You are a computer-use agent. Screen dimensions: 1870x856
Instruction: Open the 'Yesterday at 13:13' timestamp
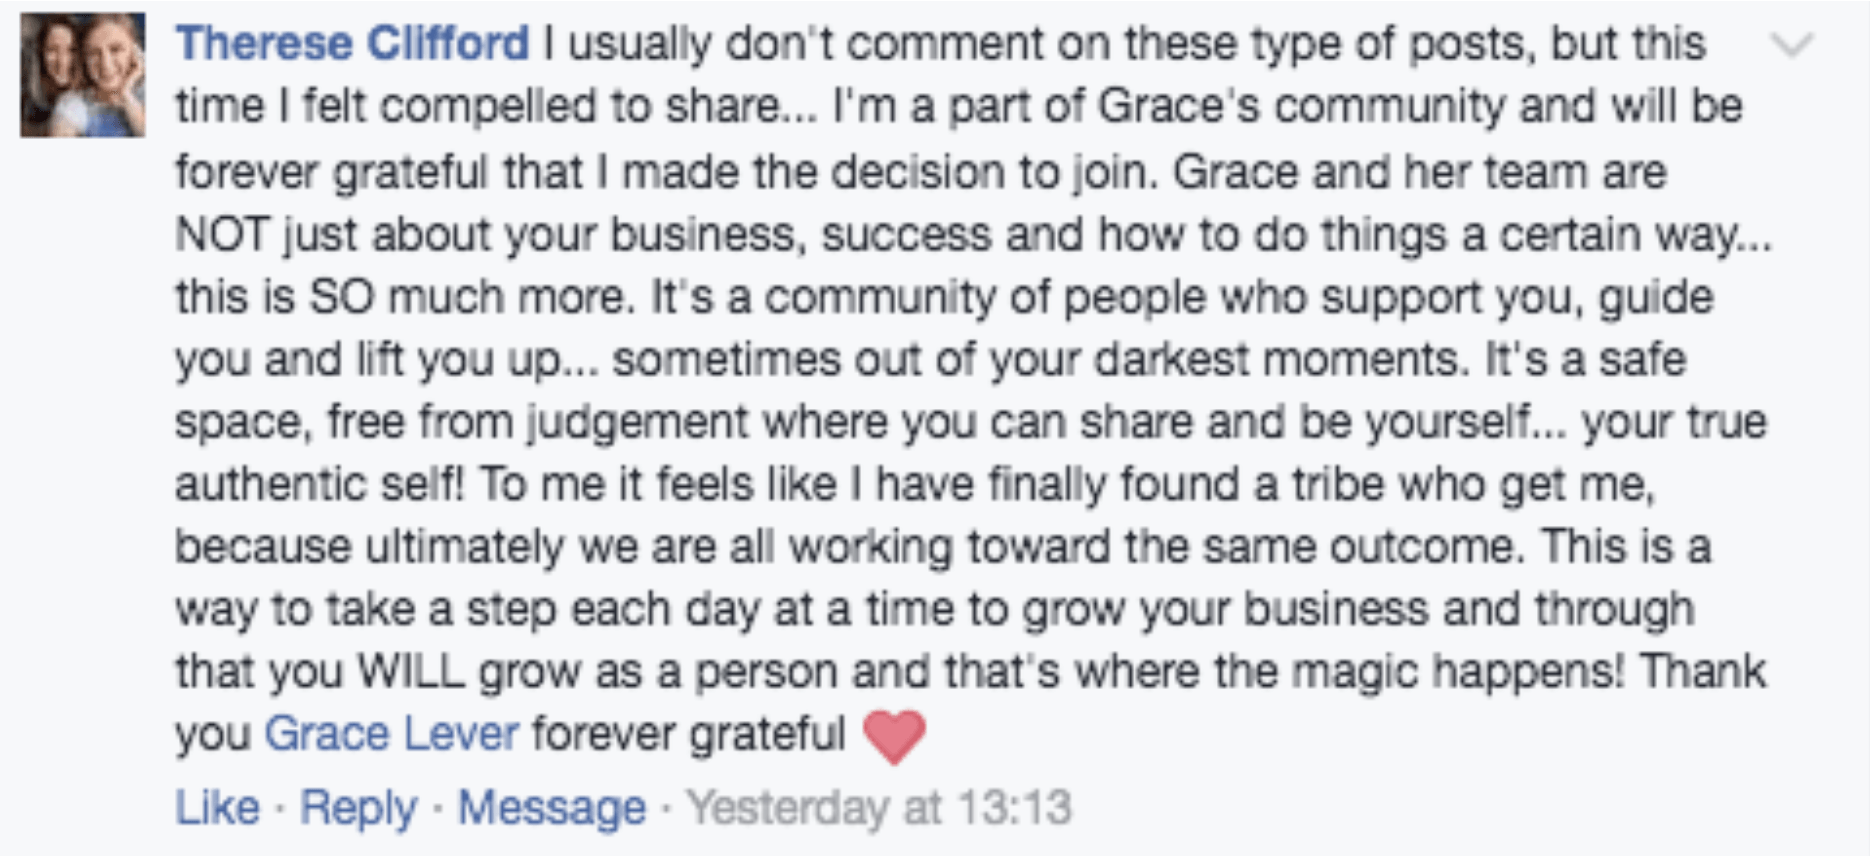[879, 808]
